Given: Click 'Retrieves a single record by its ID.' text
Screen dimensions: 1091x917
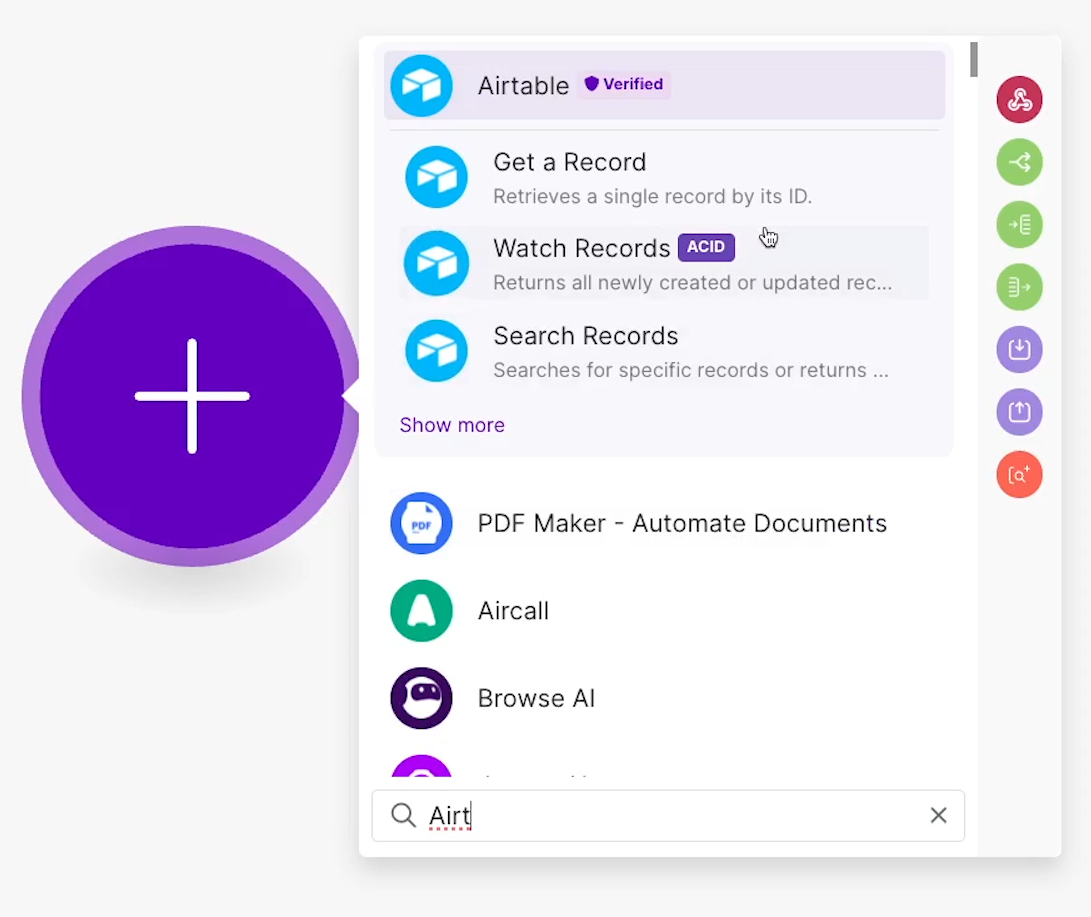Looking at the screenshot, I should click(653, 196).
